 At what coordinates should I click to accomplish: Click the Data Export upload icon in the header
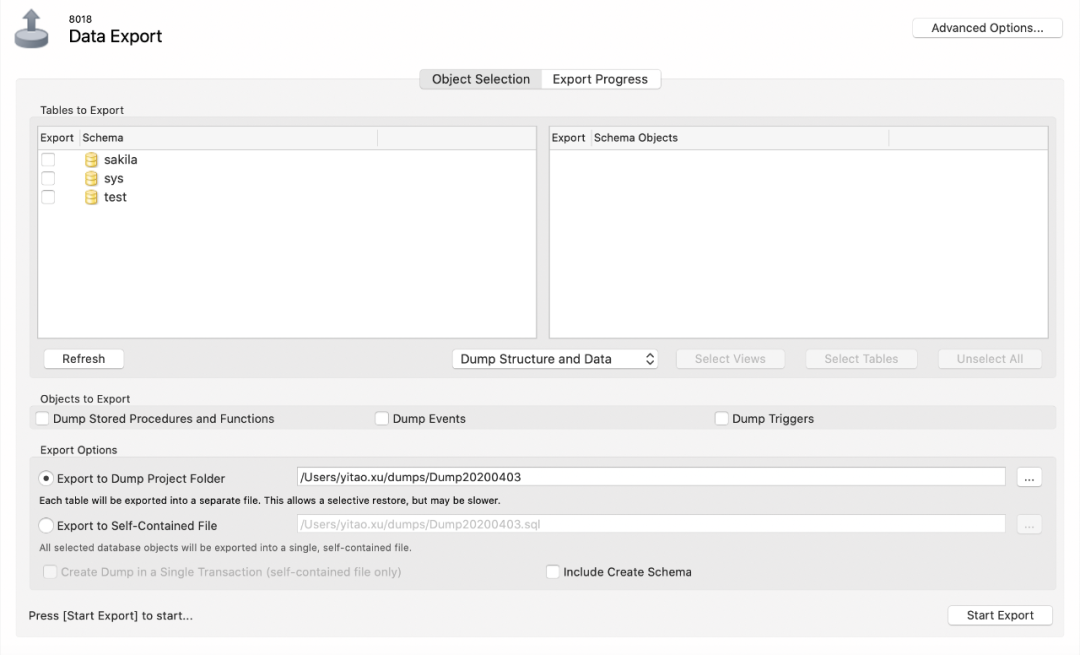pos(33,27)
